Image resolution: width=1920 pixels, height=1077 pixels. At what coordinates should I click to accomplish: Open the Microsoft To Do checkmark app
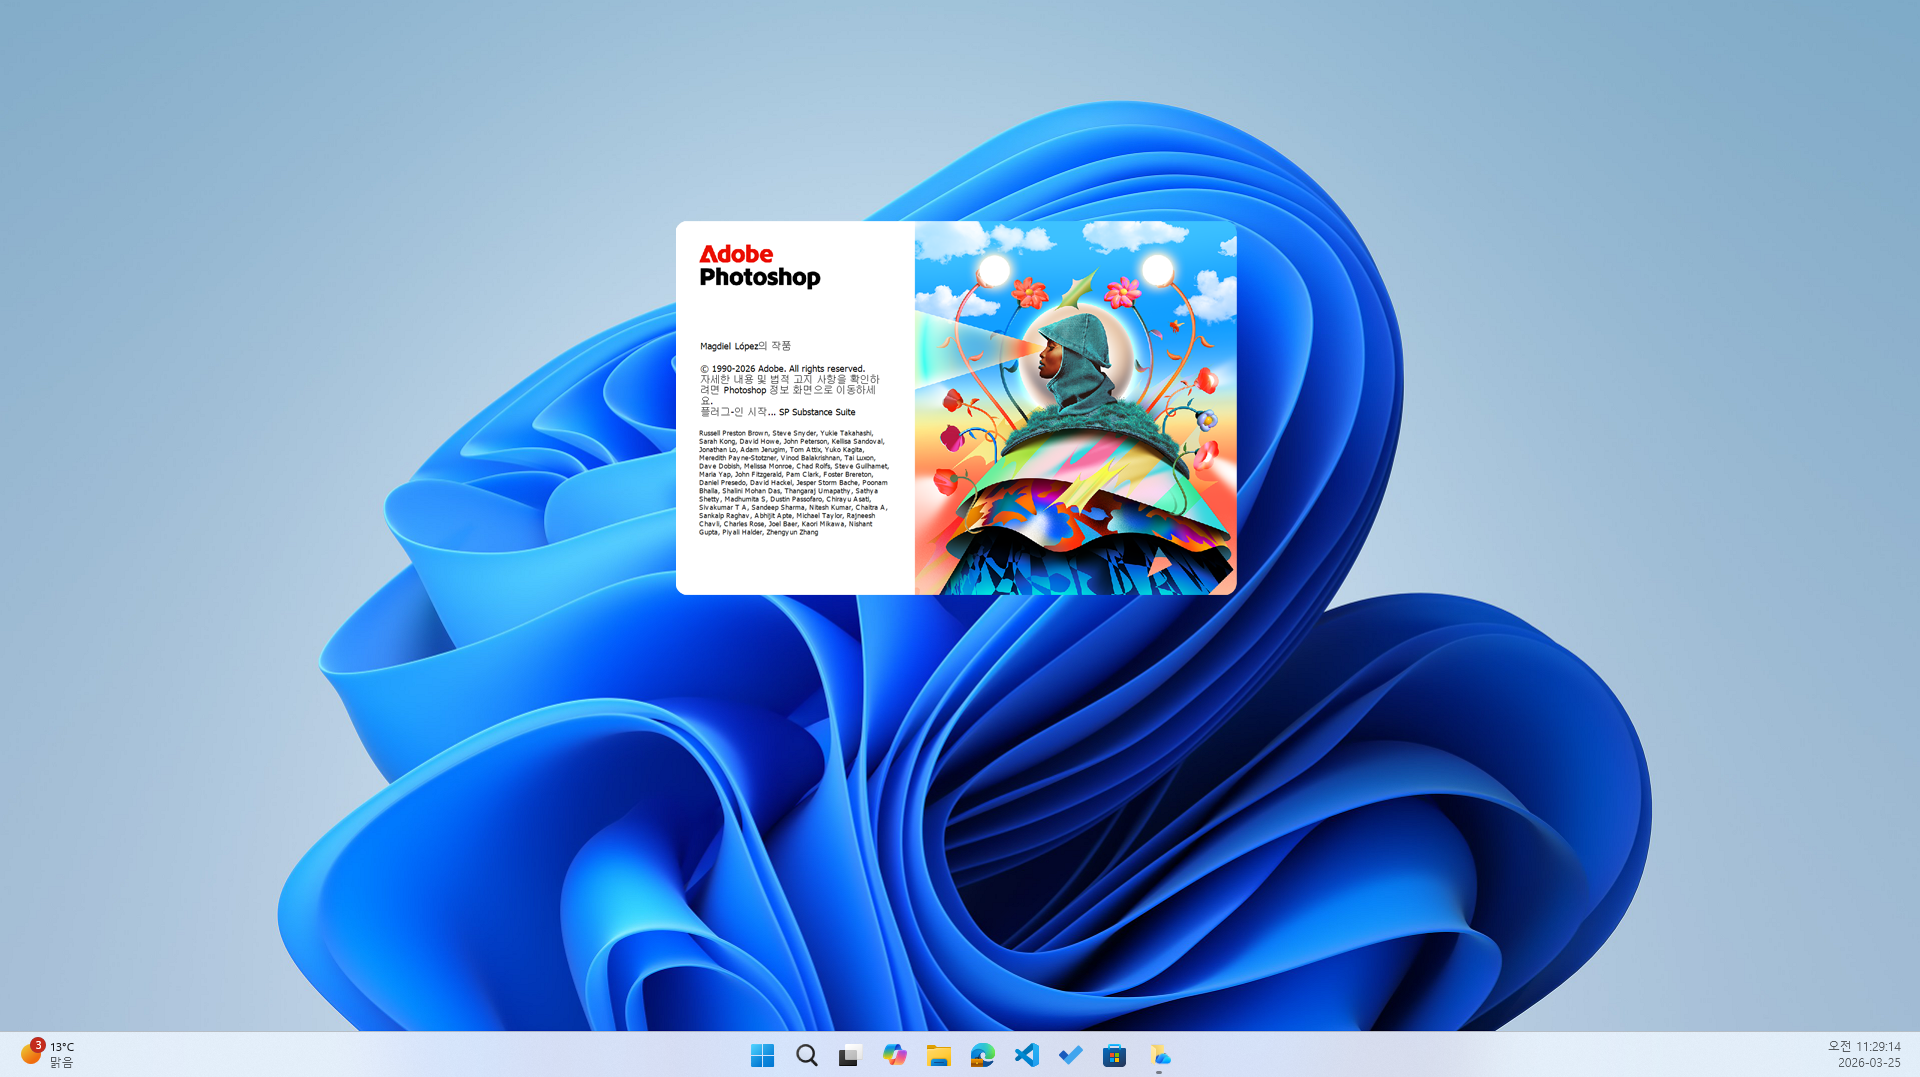(1070, 1055)
